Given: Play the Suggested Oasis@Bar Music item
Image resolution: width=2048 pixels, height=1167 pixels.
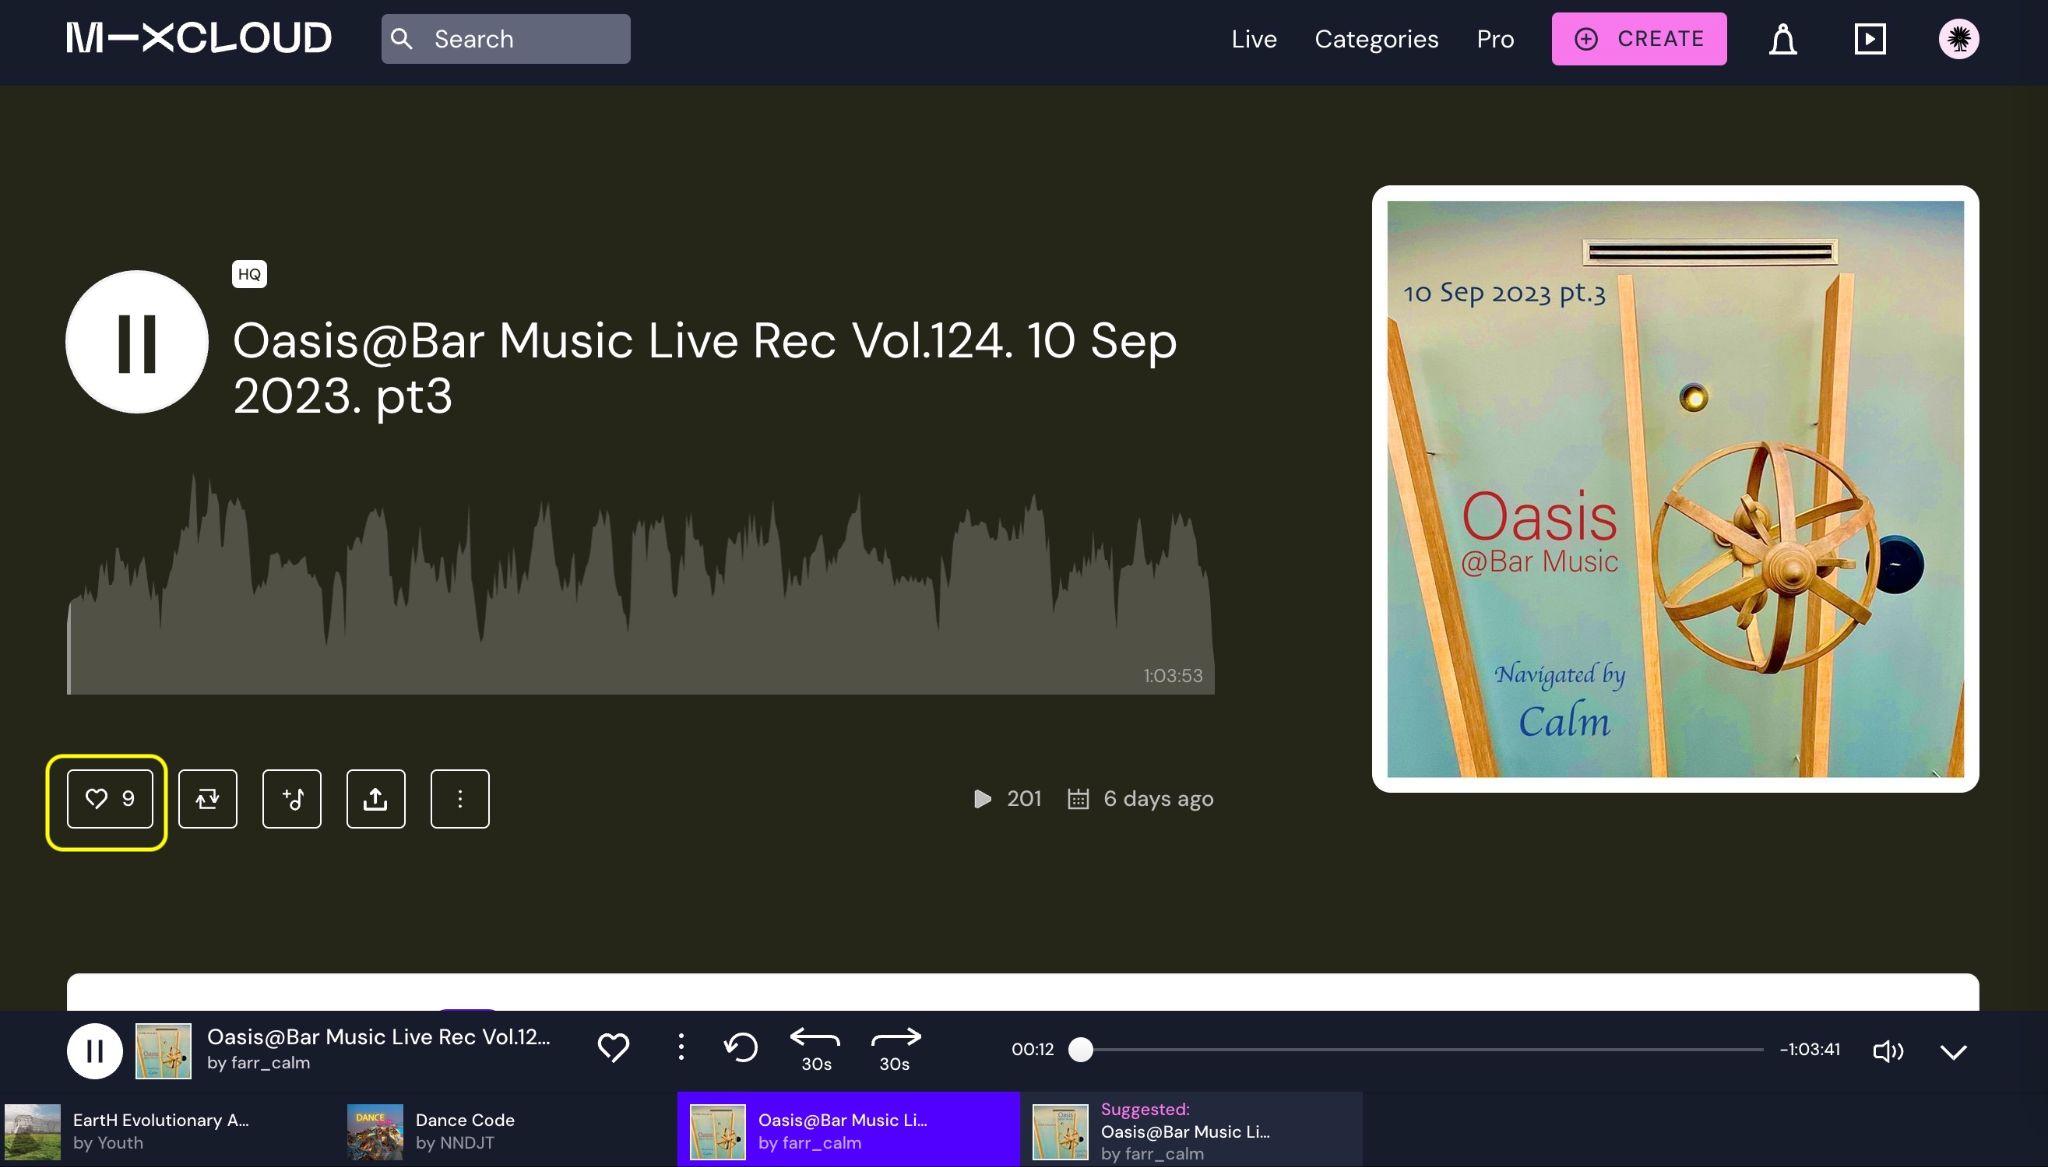Looking at the screenshot, I should 1192,1131.
